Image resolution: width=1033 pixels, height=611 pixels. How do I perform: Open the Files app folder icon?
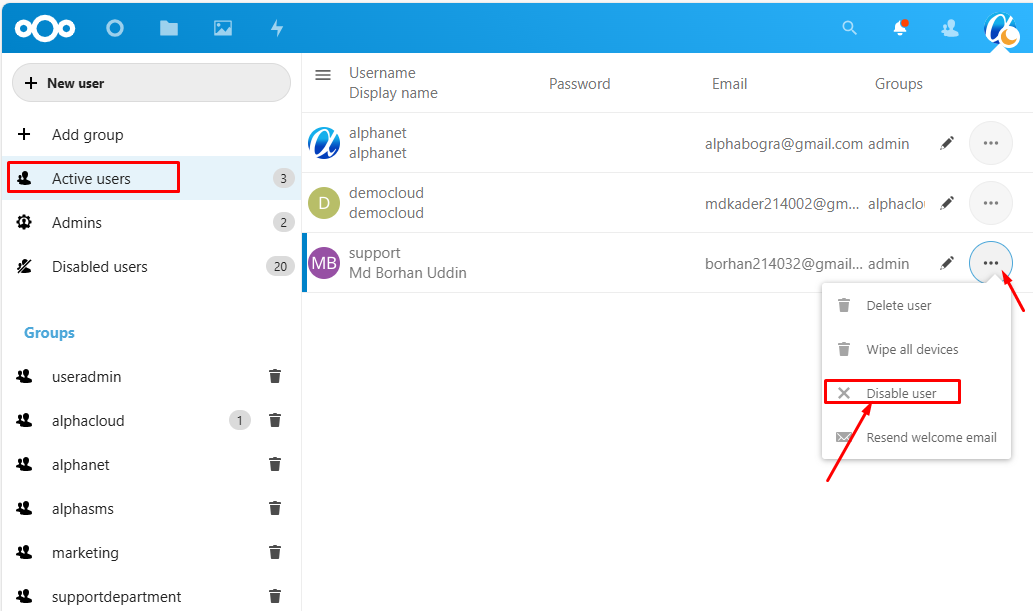tap(169, 28)
